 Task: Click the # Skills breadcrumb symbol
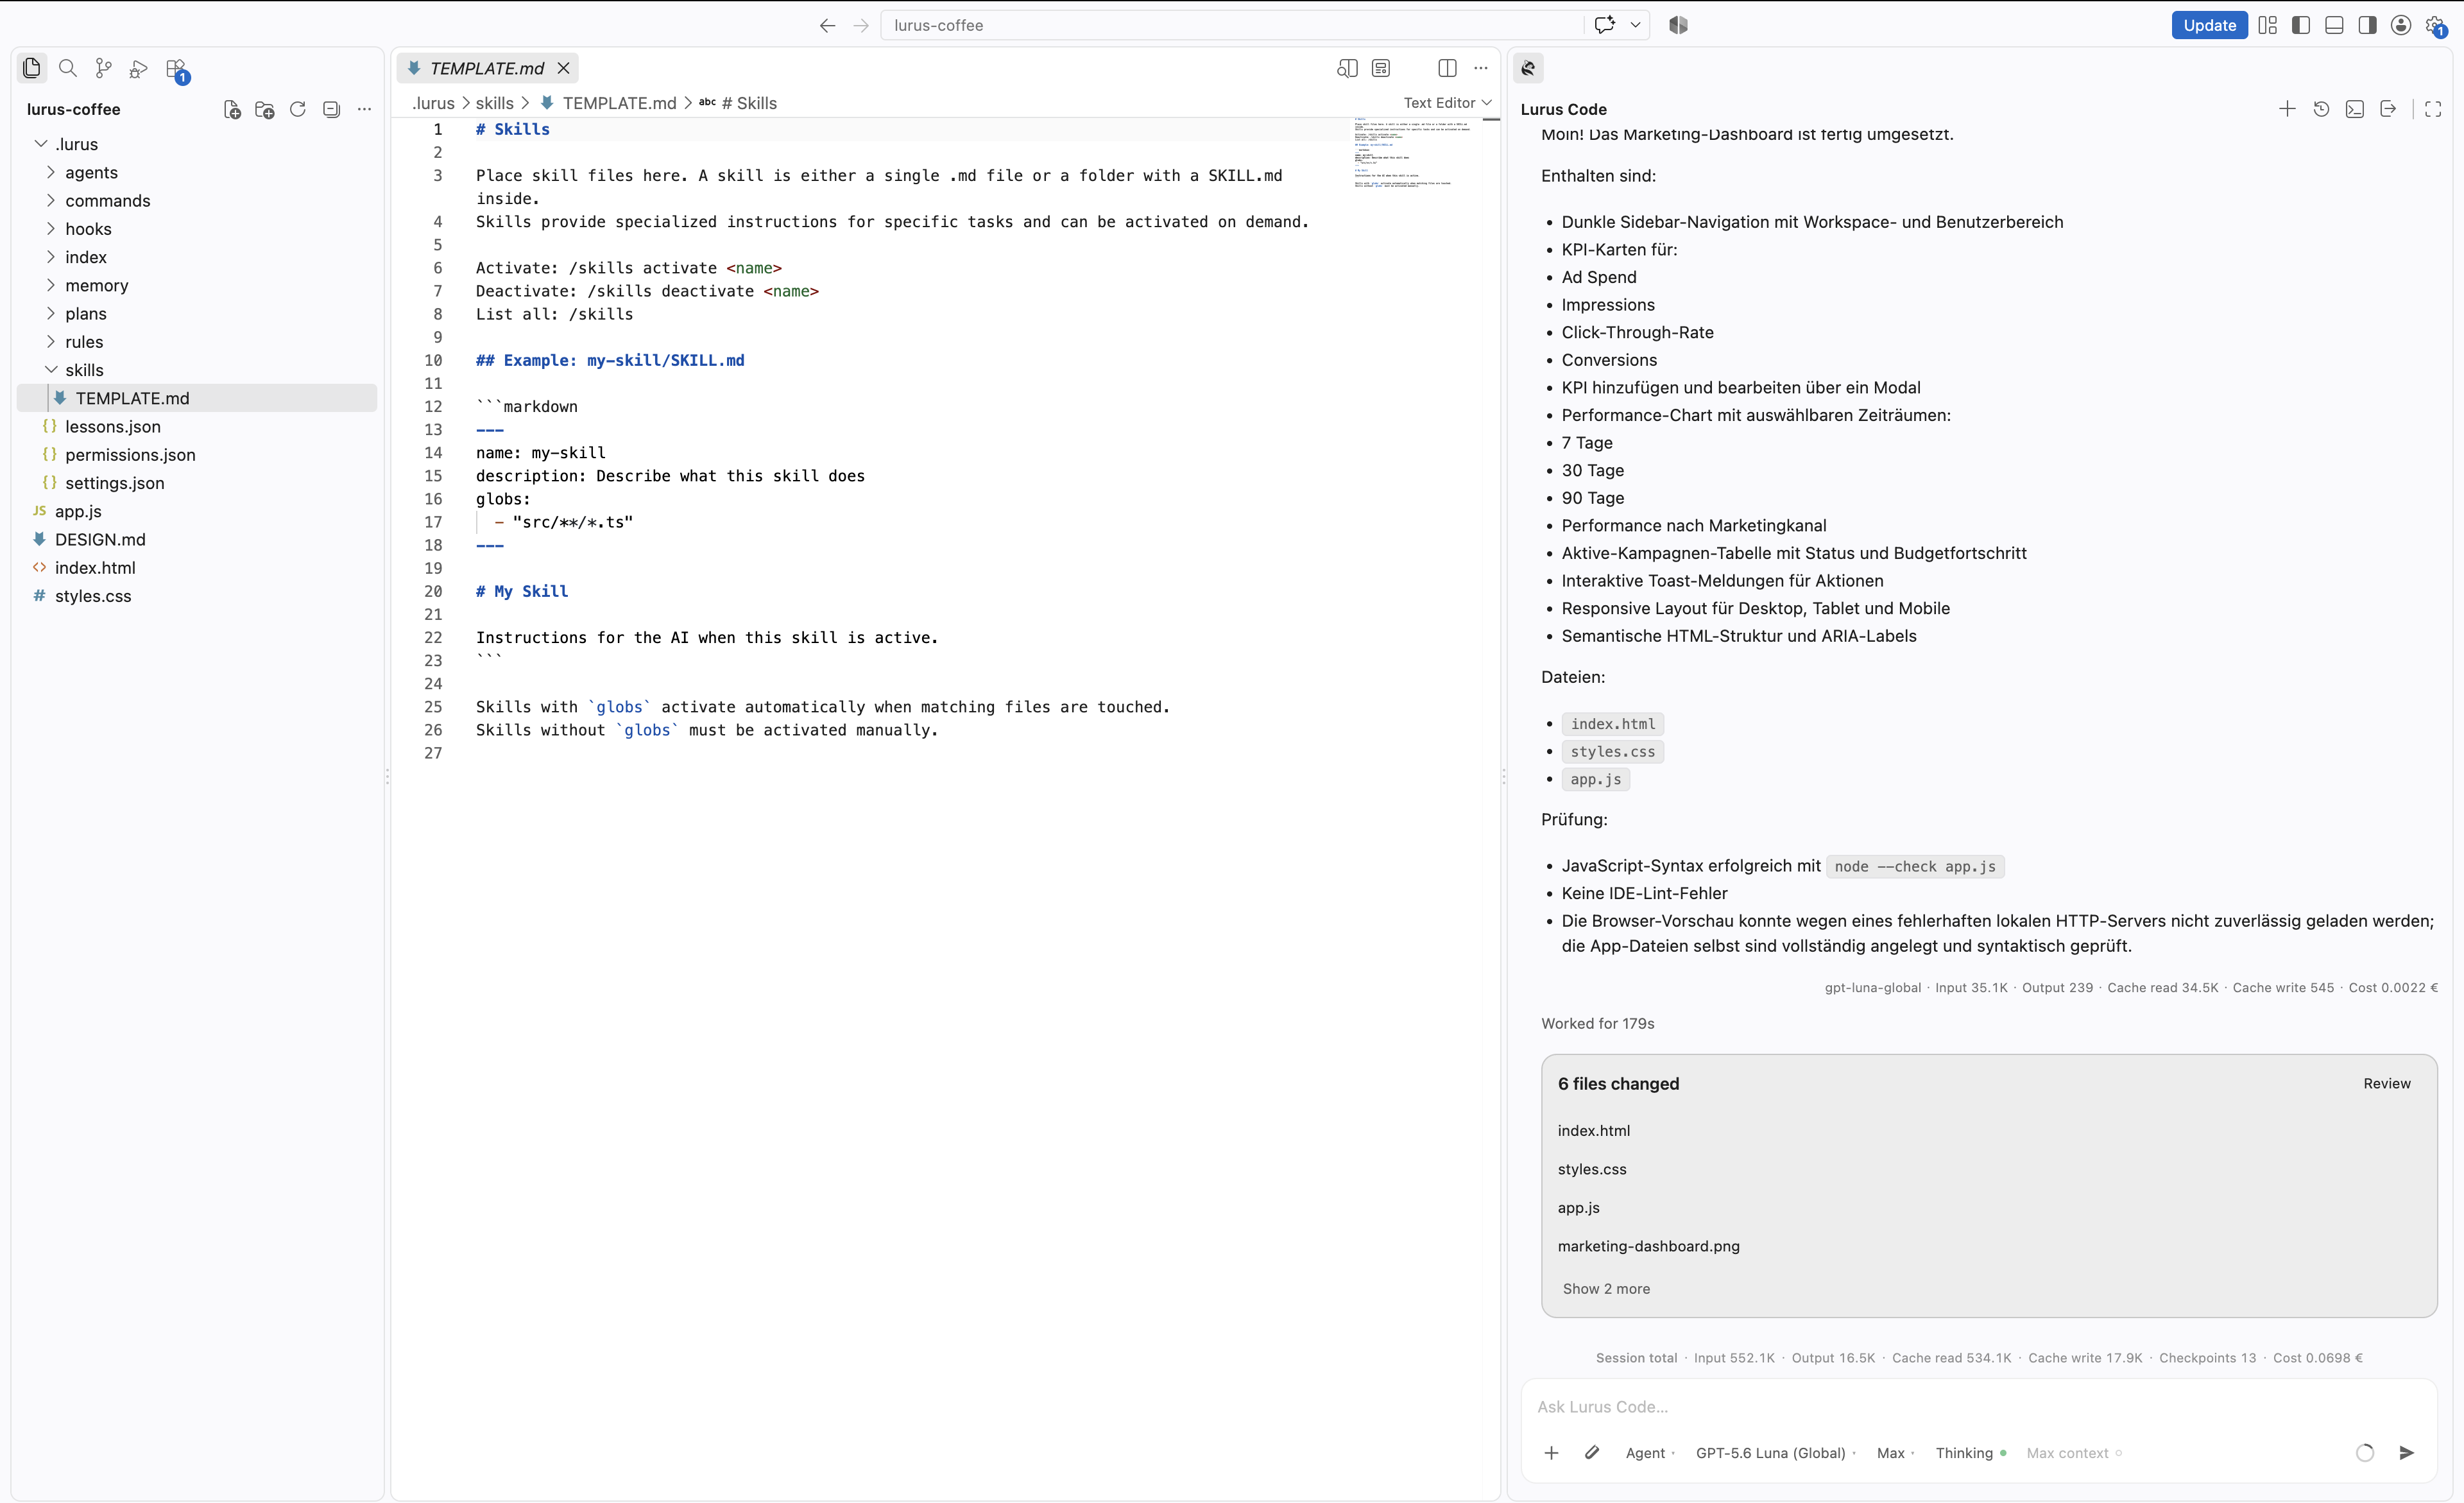pyautogui.click(x=749, y=103)
